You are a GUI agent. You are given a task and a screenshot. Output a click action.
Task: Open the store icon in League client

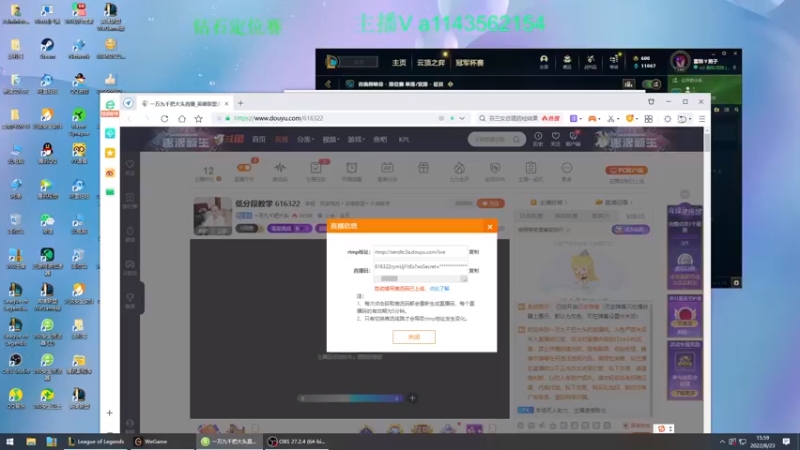(x=614, y=62)
